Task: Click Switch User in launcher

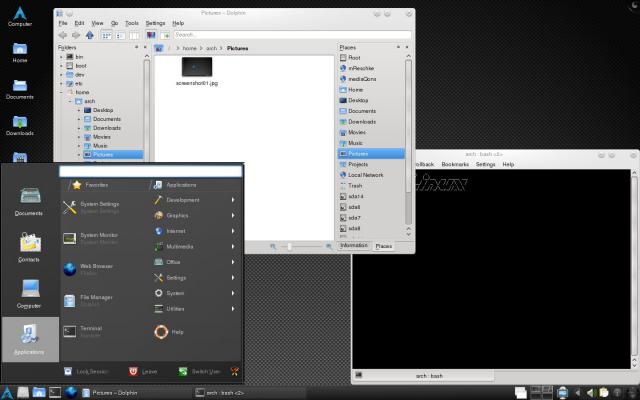Action: click(199, 371)
